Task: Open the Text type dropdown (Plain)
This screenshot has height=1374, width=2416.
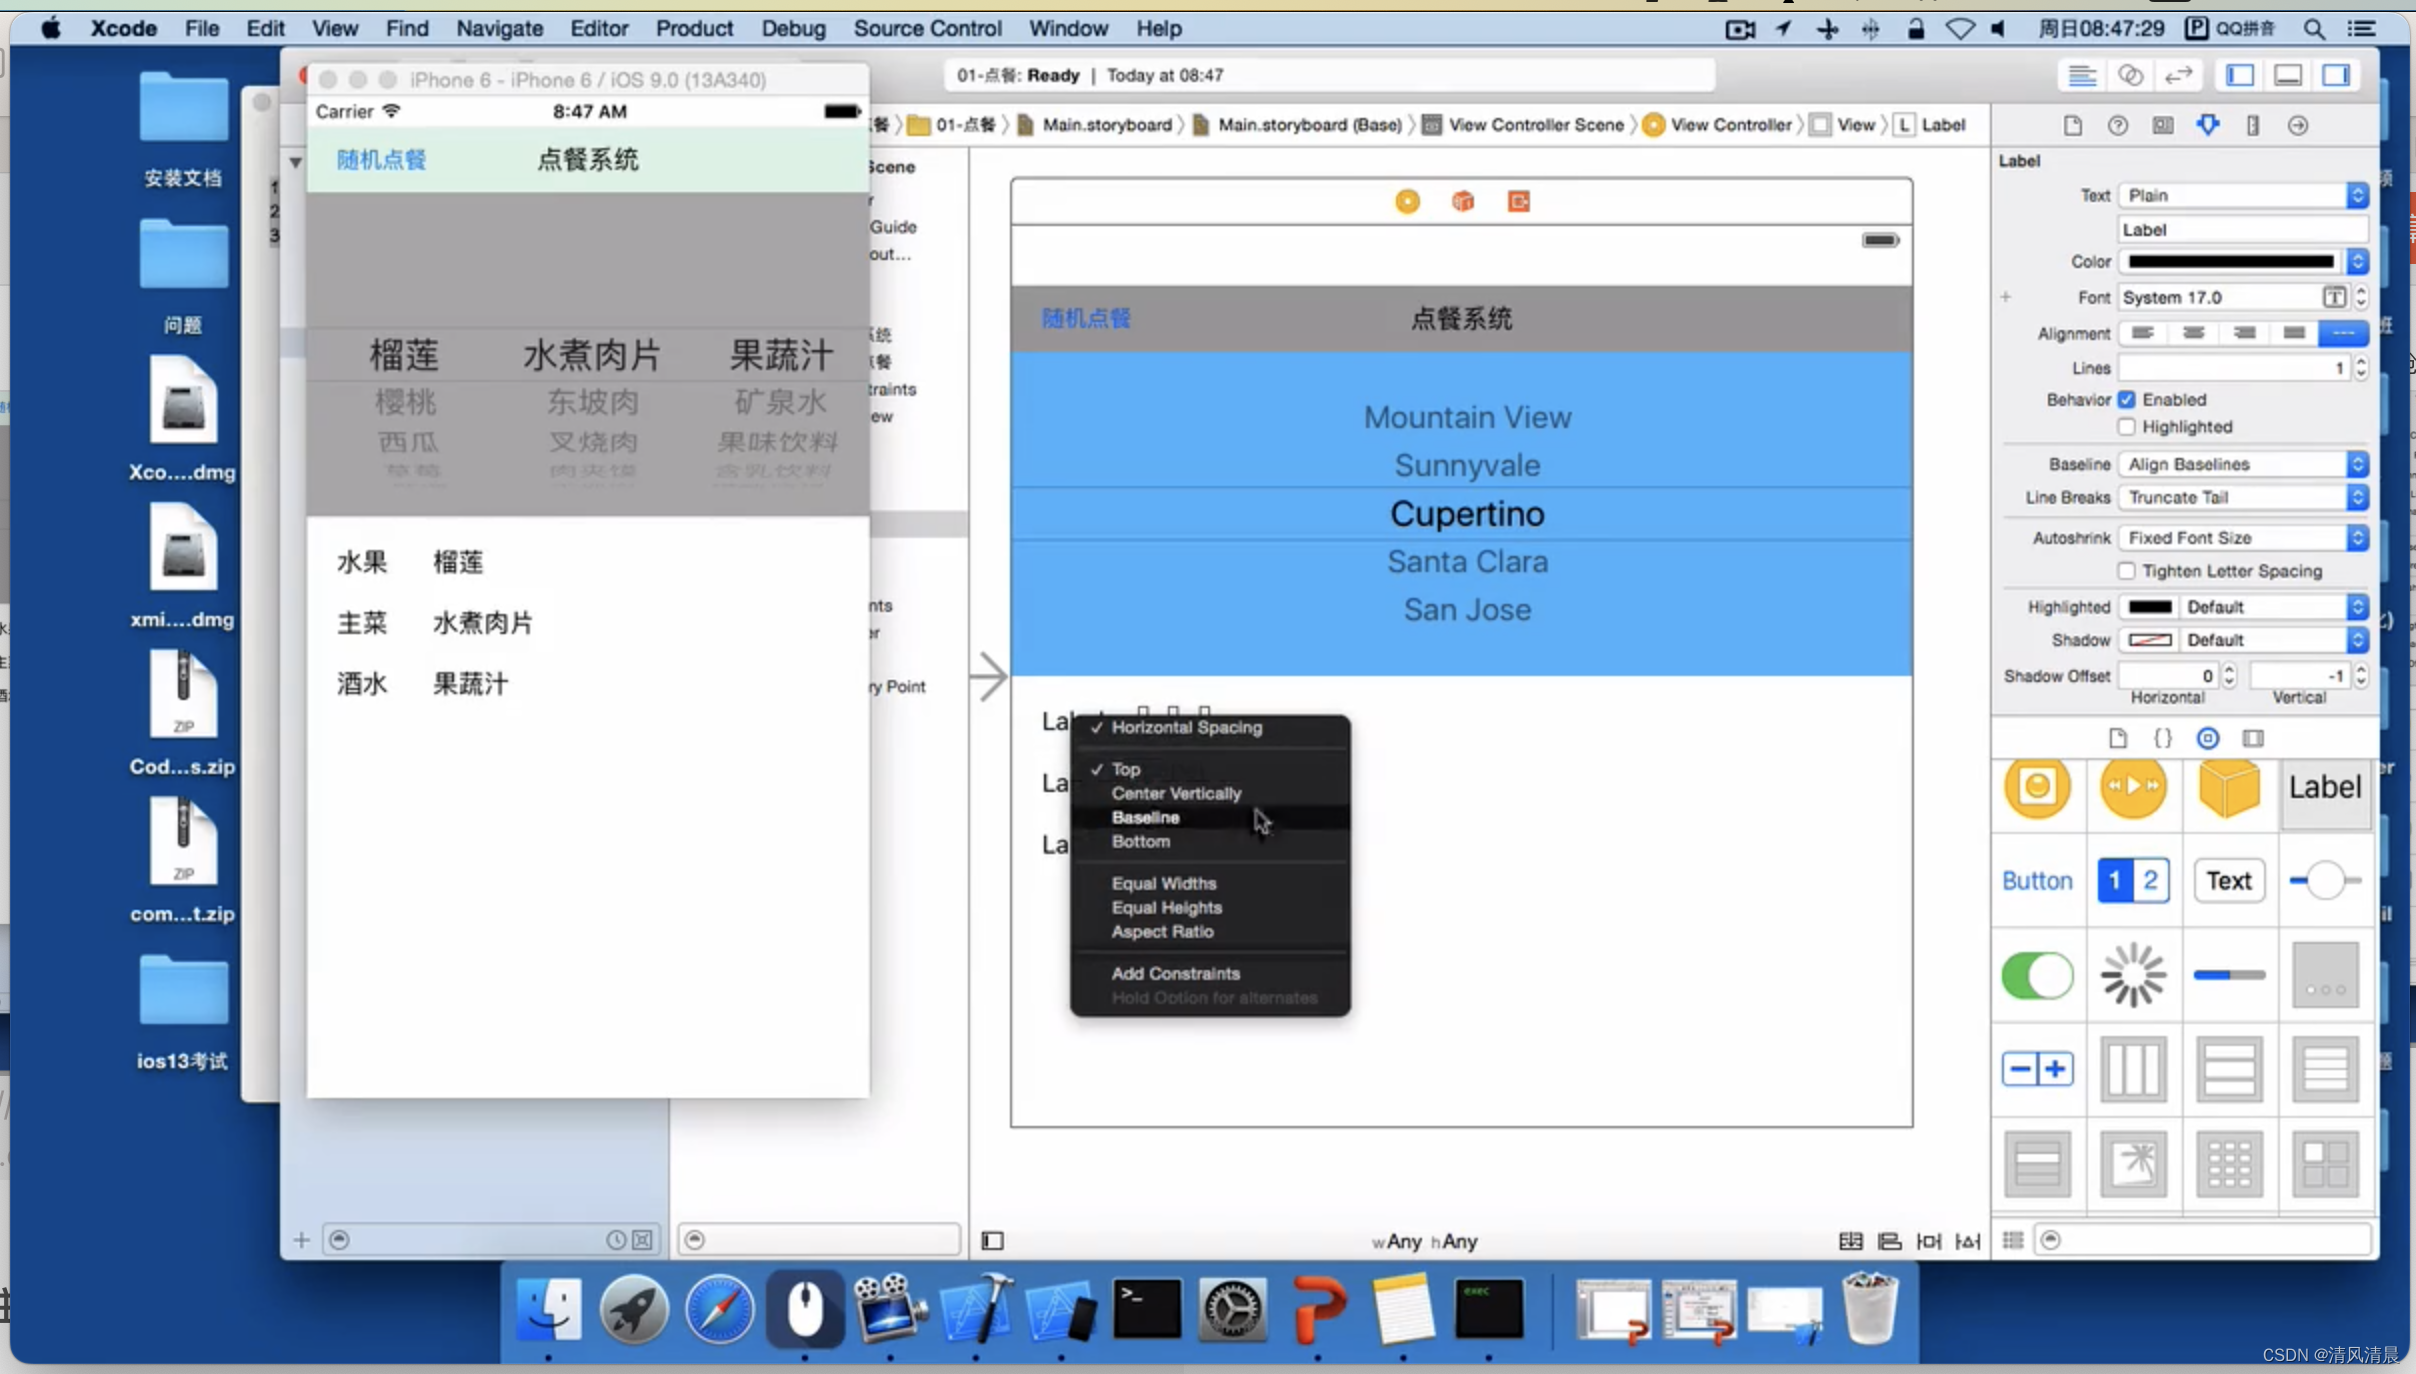Action: [x=2243, y=195]
